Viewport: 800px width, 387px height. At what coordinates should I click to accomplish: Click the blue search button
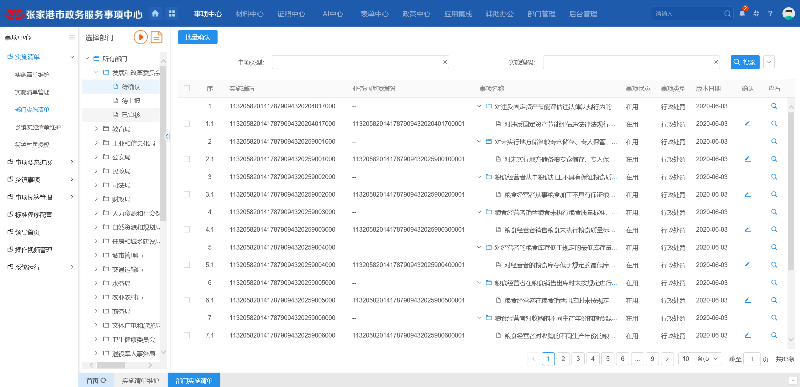pyautogui.click(x=745, y=62)
